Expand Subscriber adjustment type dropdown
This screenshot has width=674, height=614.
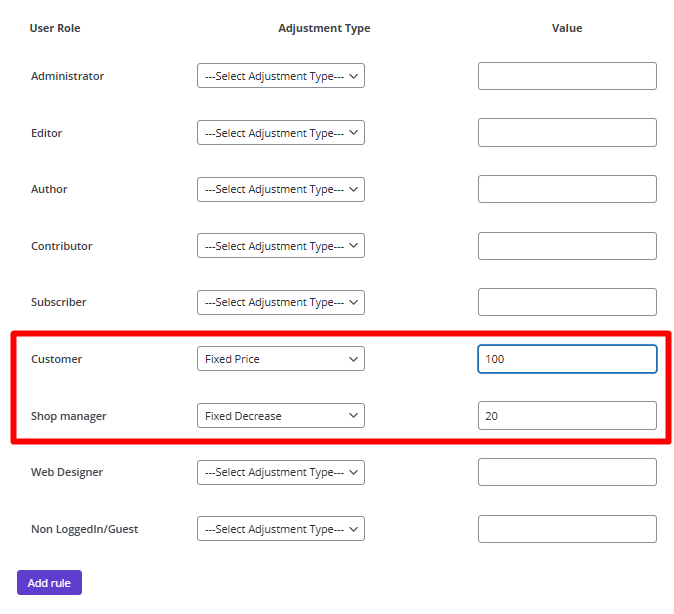281,302
